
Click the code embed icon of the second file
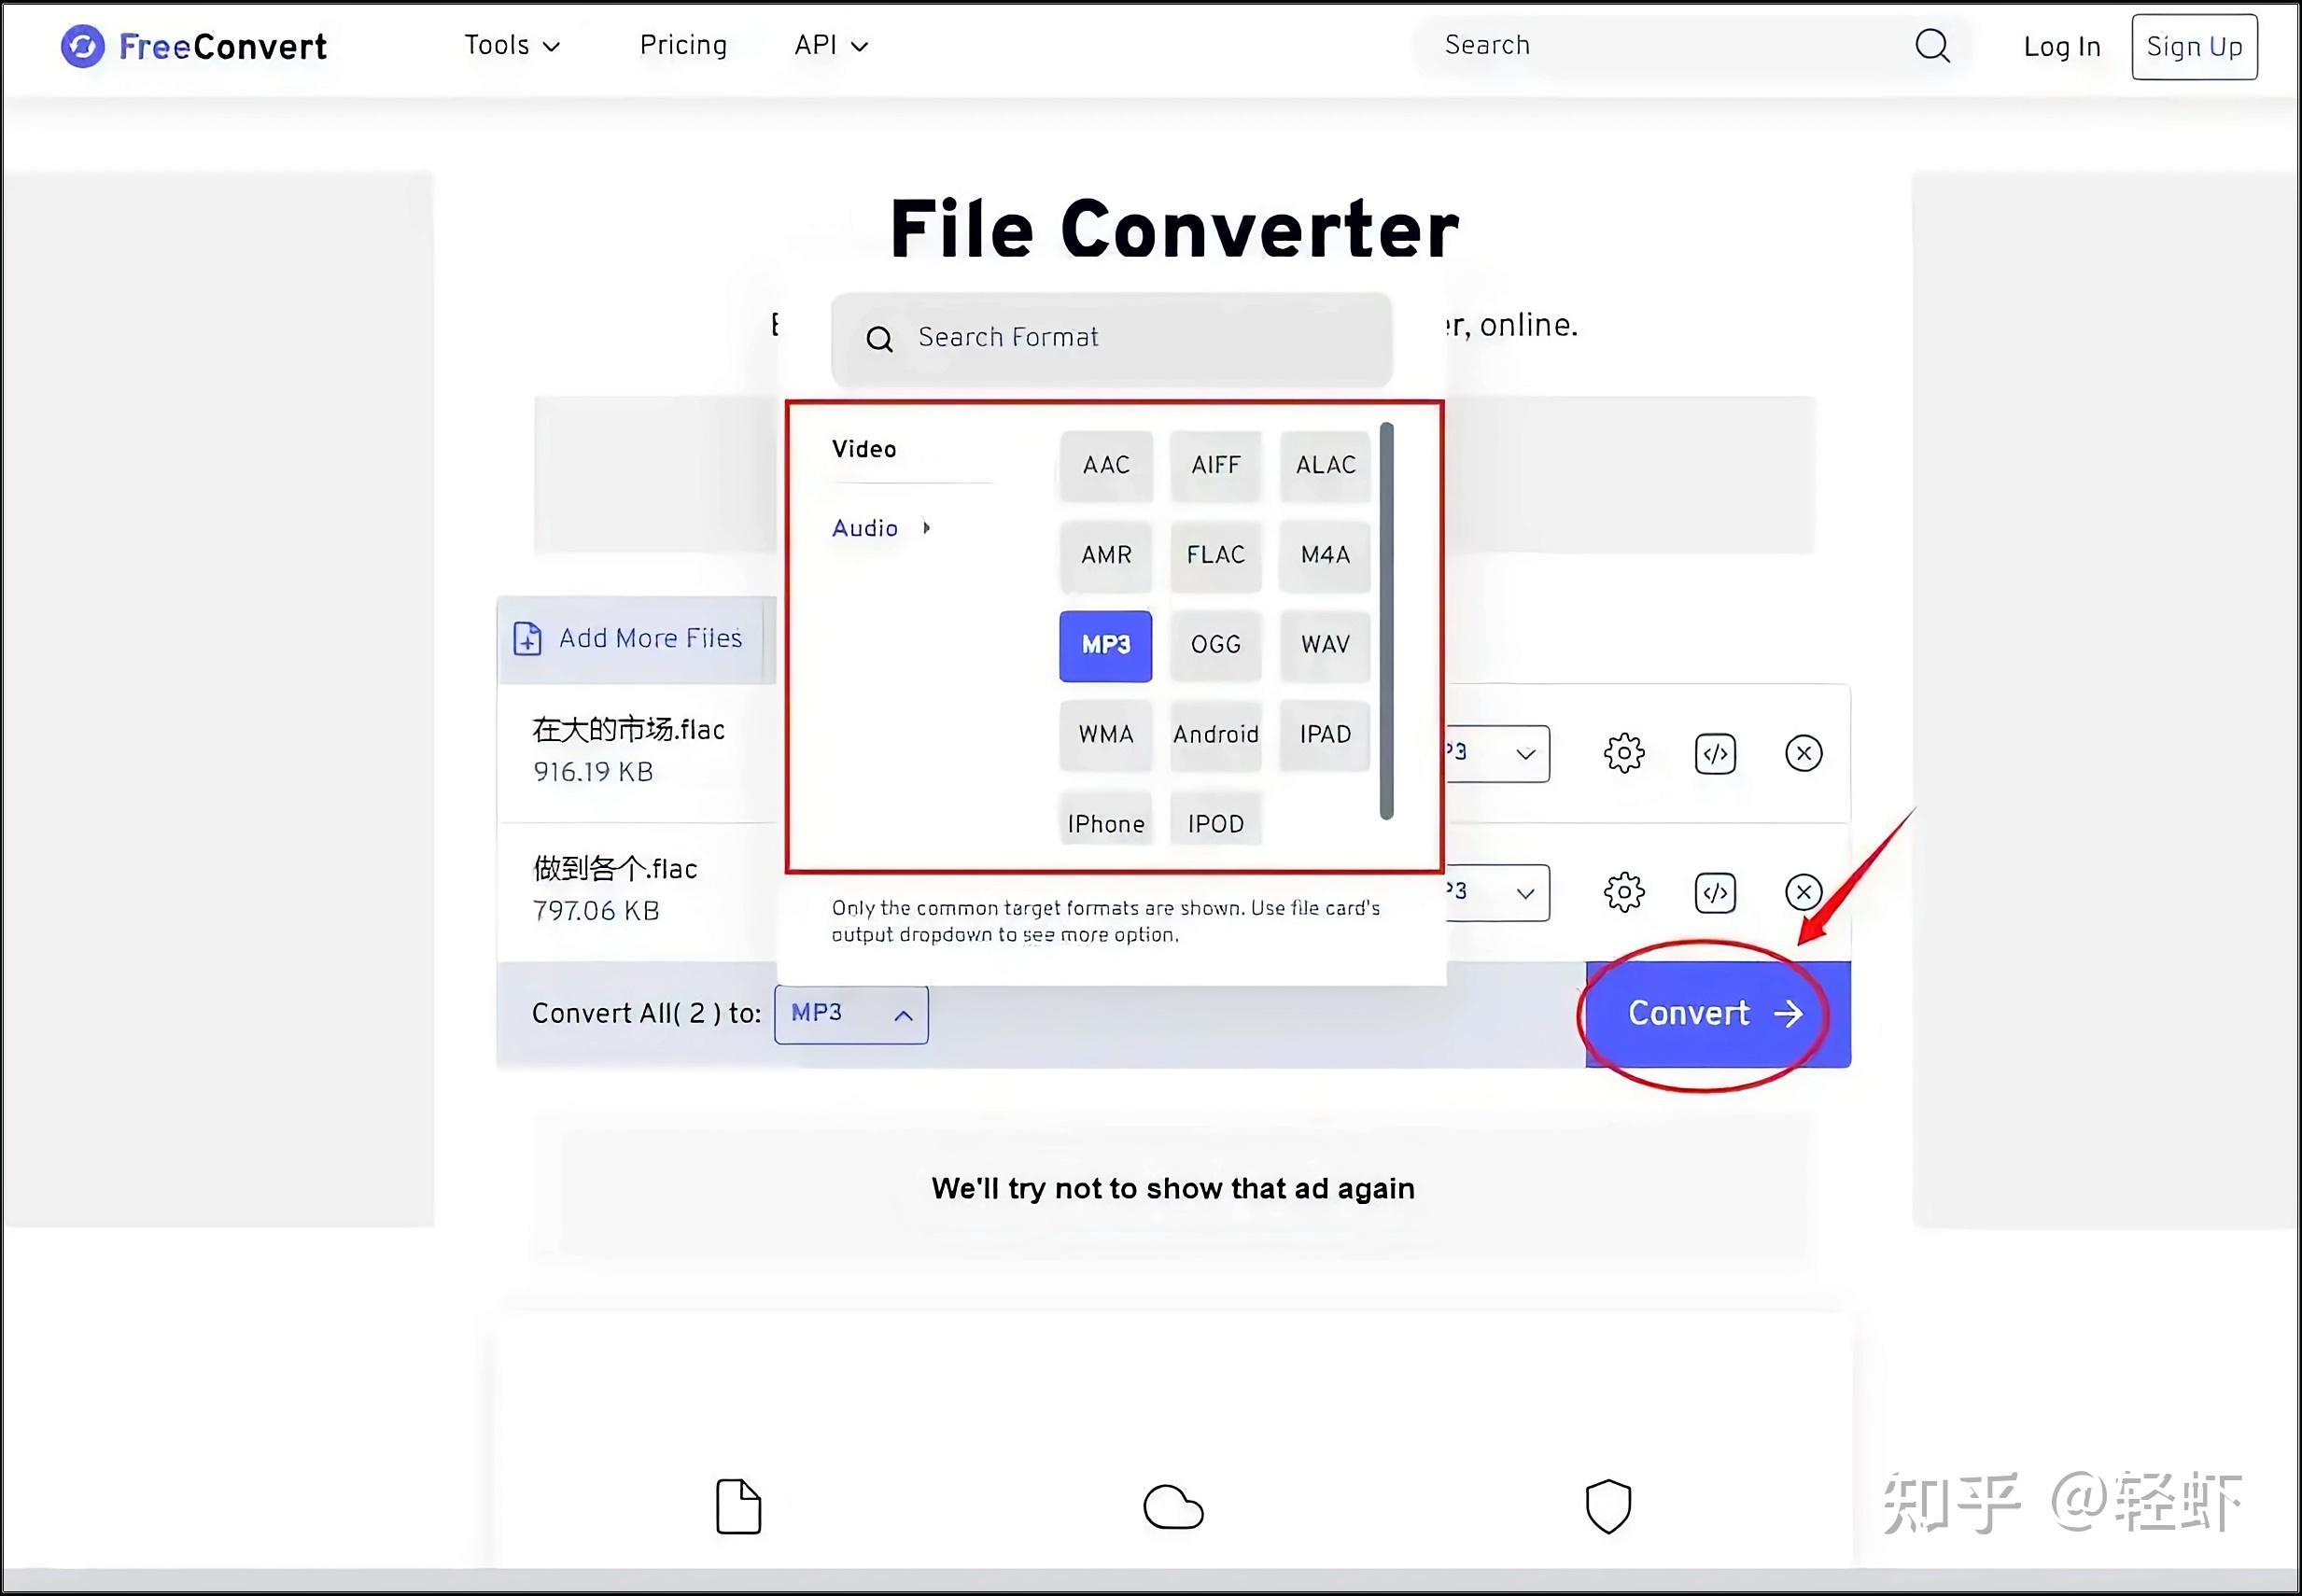(1714, 892)
